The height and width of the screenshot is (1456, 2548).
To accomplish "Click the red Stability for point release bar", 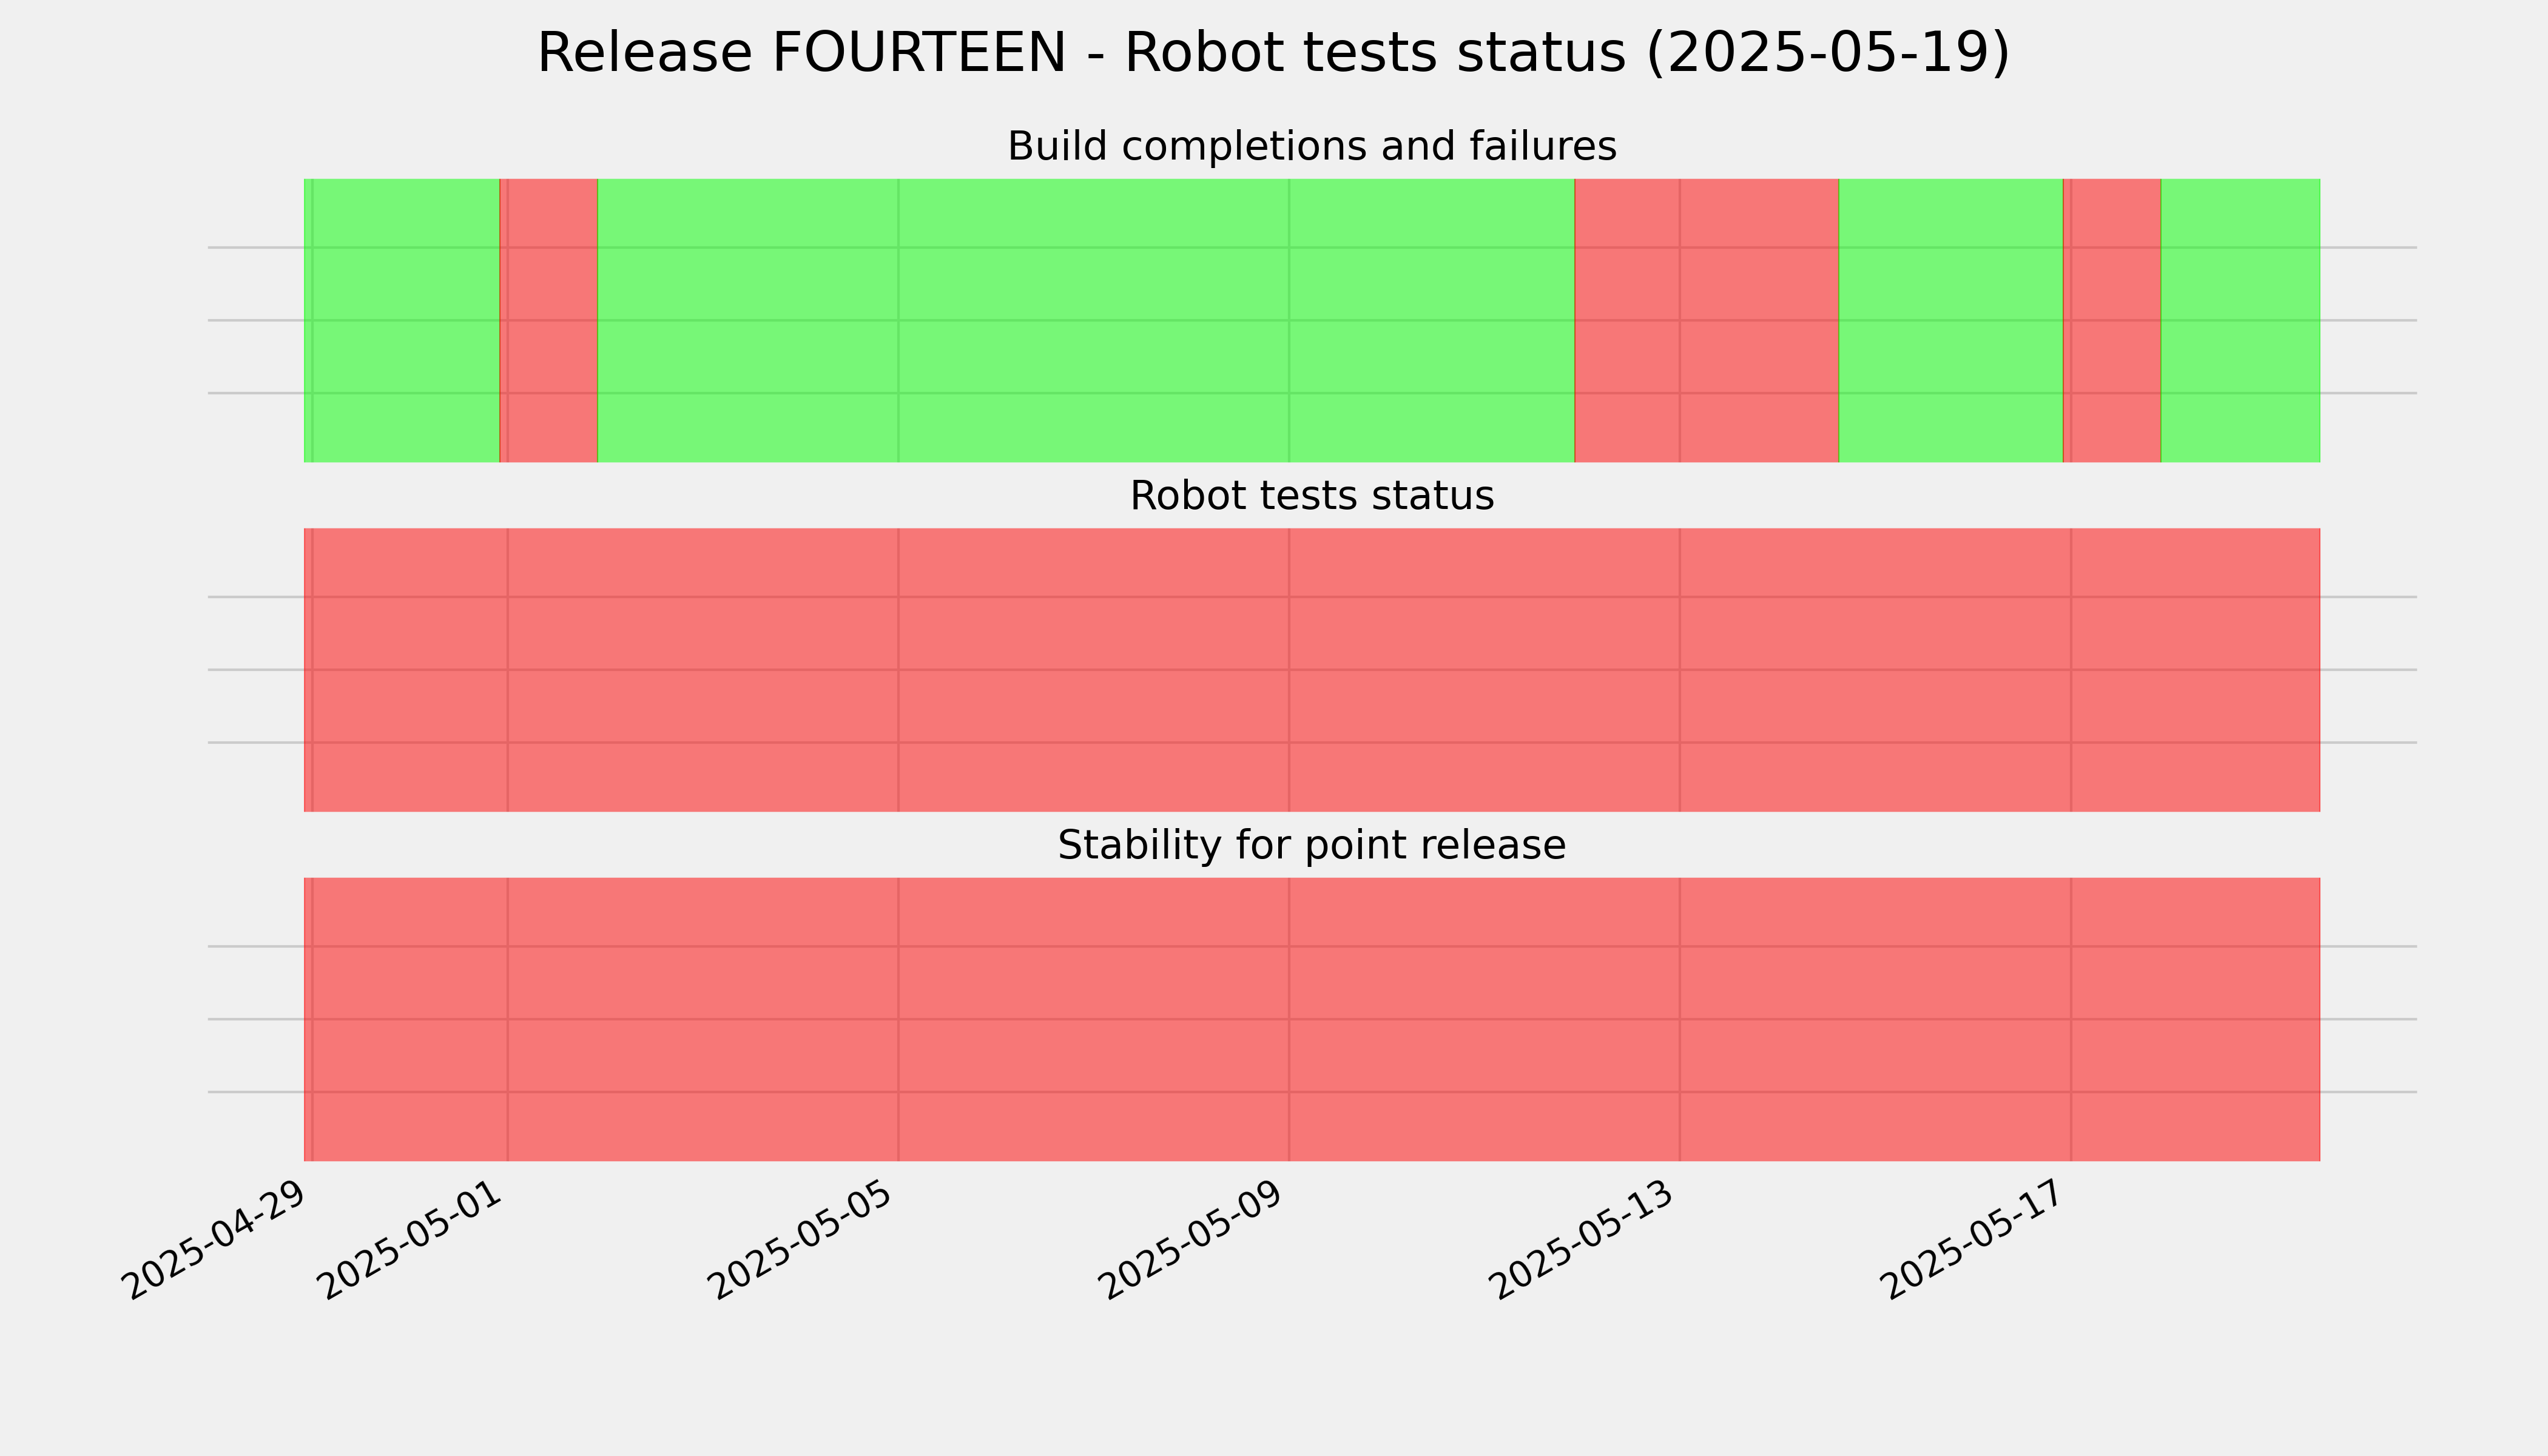I will pos(1312,1019).
